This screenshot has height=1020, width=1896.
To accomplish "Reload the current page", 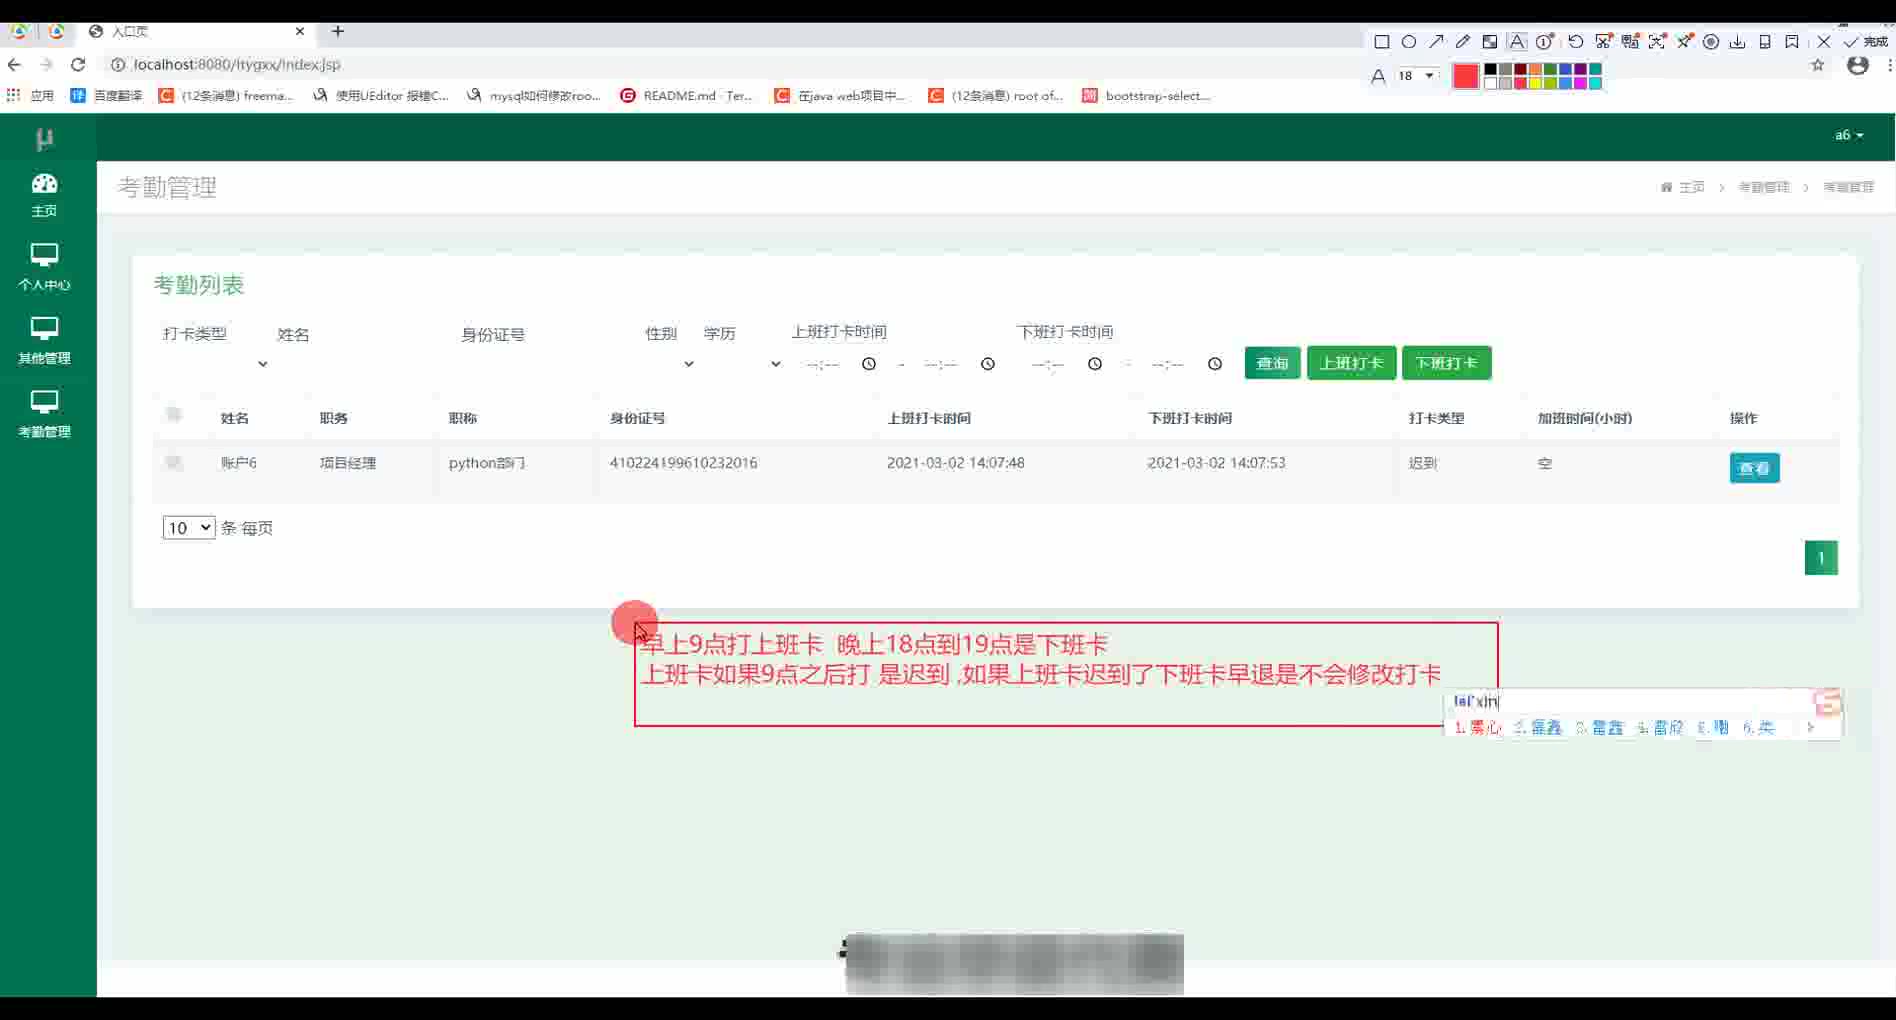I will tap(78, 64).
